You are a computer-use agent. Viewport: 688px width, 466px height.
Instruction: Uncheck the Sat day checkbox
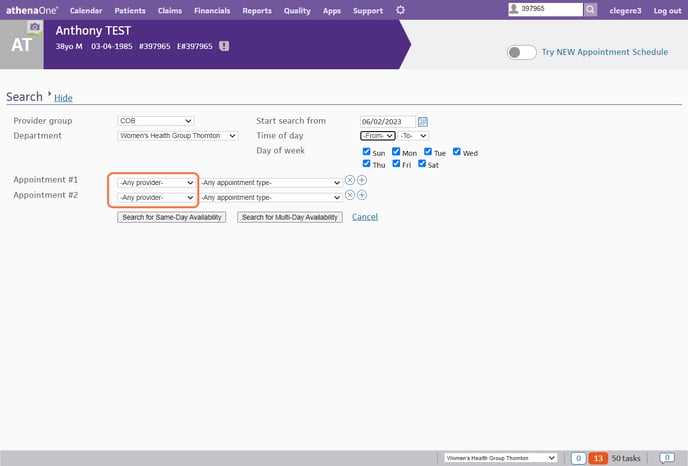tap(422, 164)
